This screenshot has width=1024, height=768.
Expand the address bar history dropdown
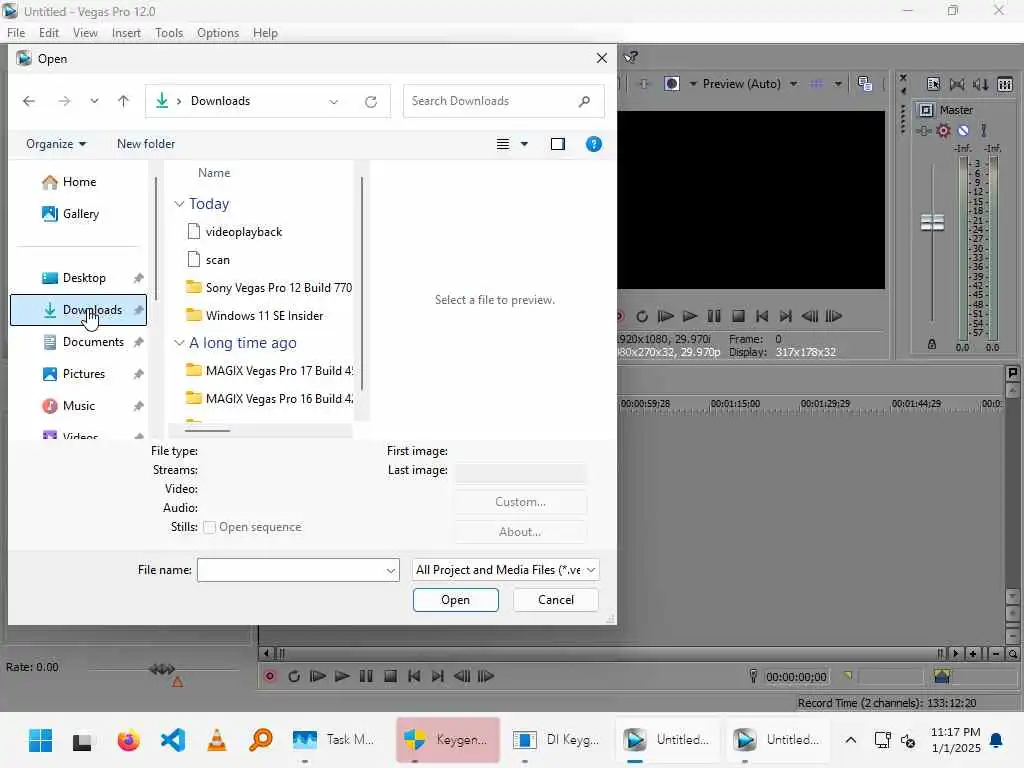tap(334, 102)
